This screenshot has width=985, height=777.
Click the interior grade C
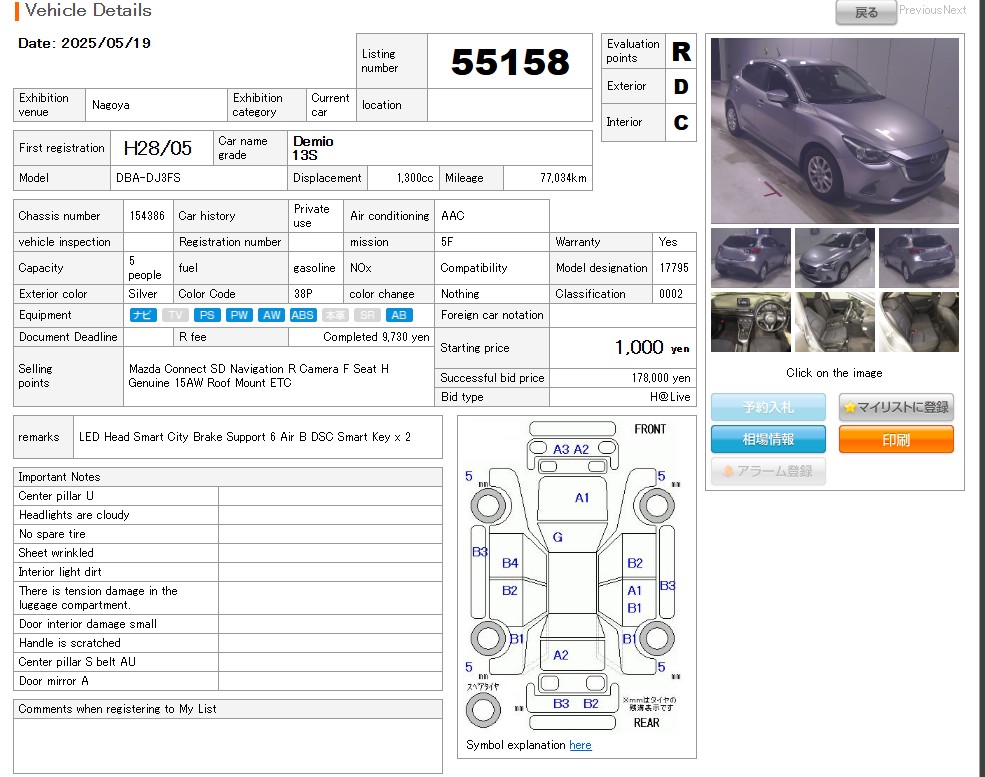(681, 122)
